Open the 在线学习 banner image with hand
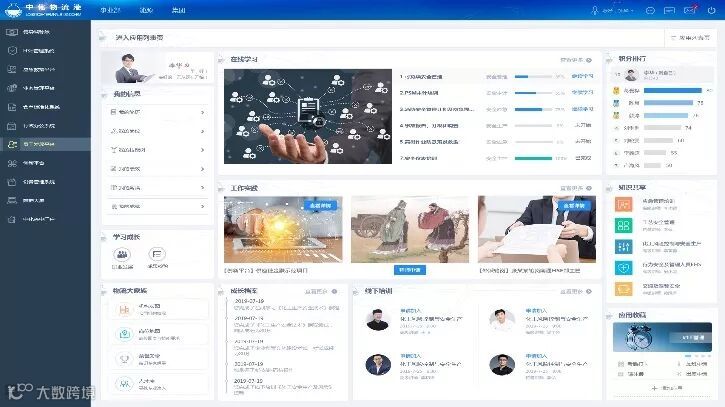This screenshot has height=407, width=725. pyautogui.click(x=308, y=116)
